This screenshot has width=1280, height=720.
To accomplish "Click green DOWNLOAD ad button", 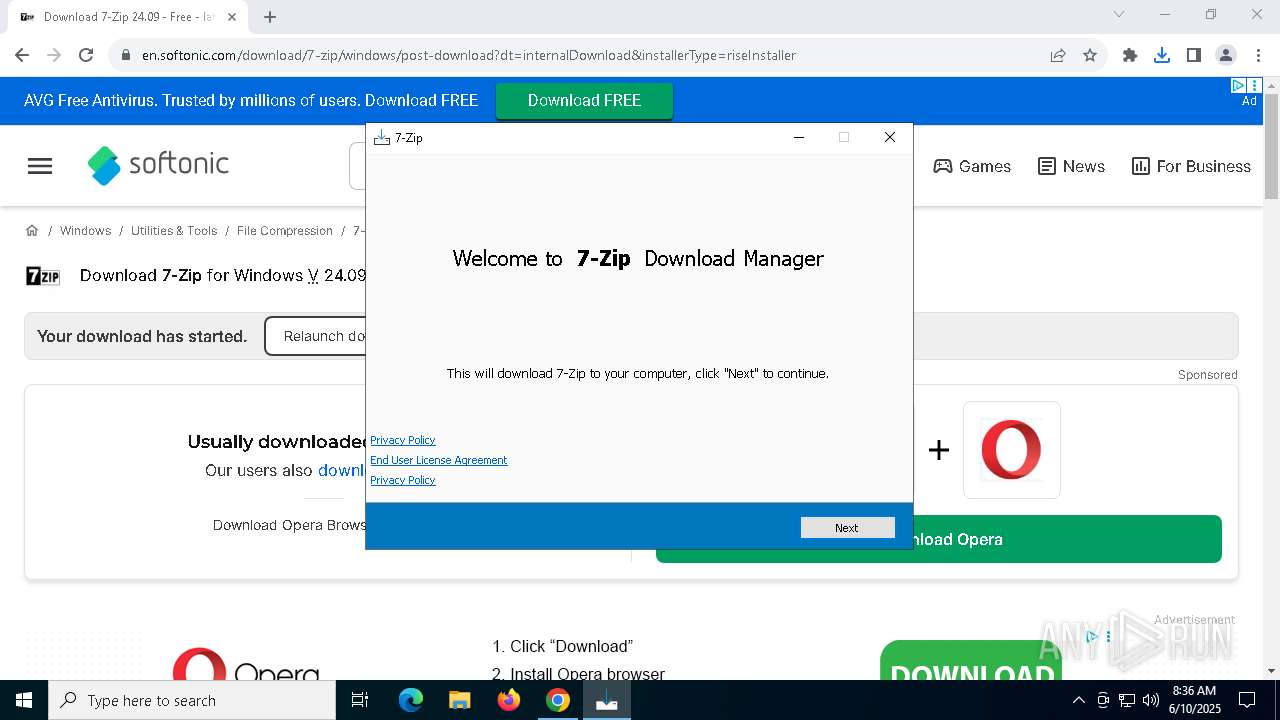I will (x=971, y=661).
